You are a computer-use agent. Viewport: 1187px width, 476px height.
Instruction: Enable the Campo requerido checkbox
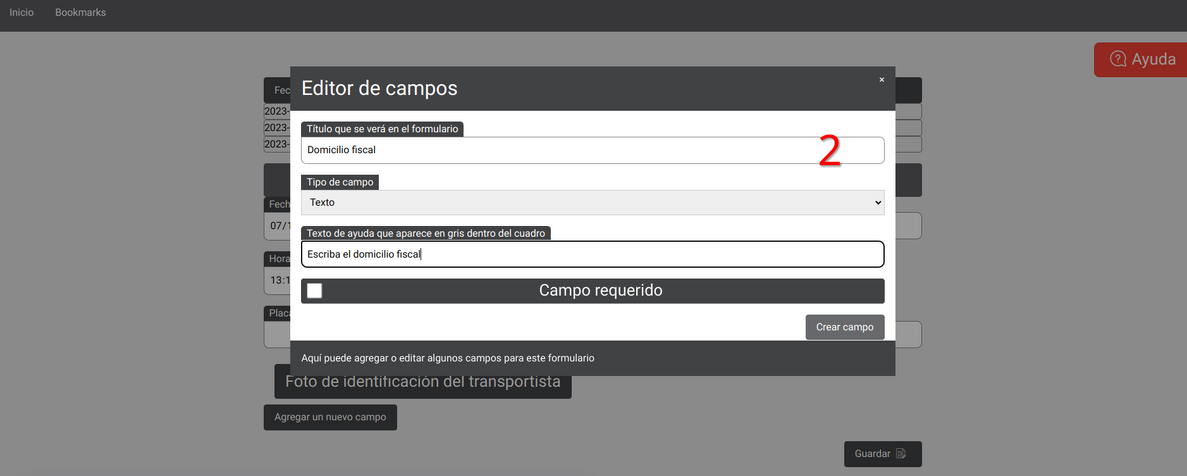314,291
